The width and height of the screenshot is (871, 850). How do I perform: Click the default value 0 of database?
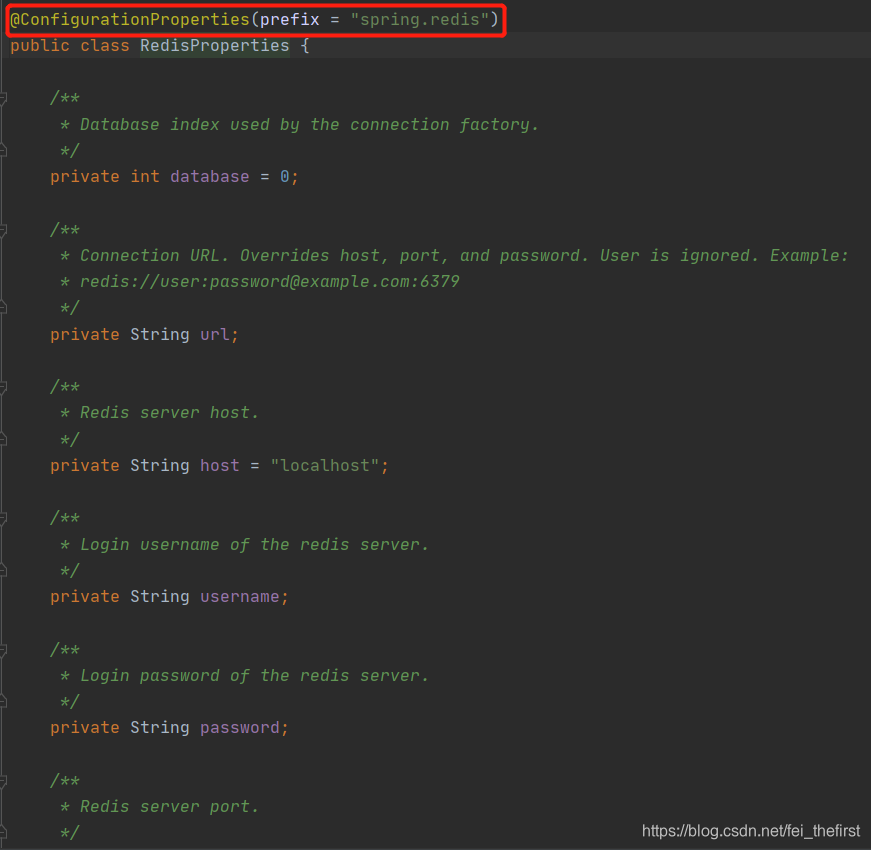284,177
